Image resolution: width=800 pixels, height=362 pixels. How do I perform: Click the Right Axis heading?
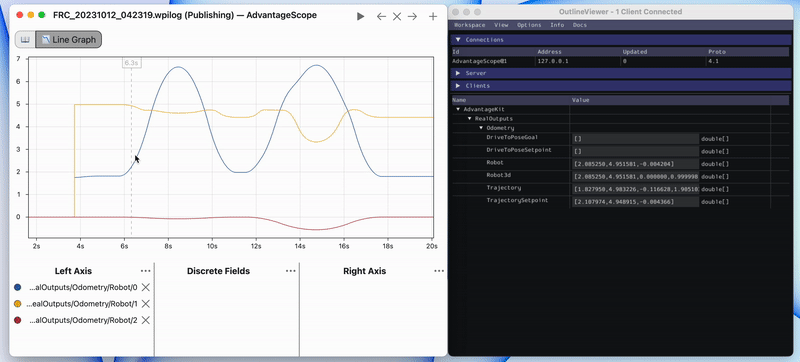364,271
